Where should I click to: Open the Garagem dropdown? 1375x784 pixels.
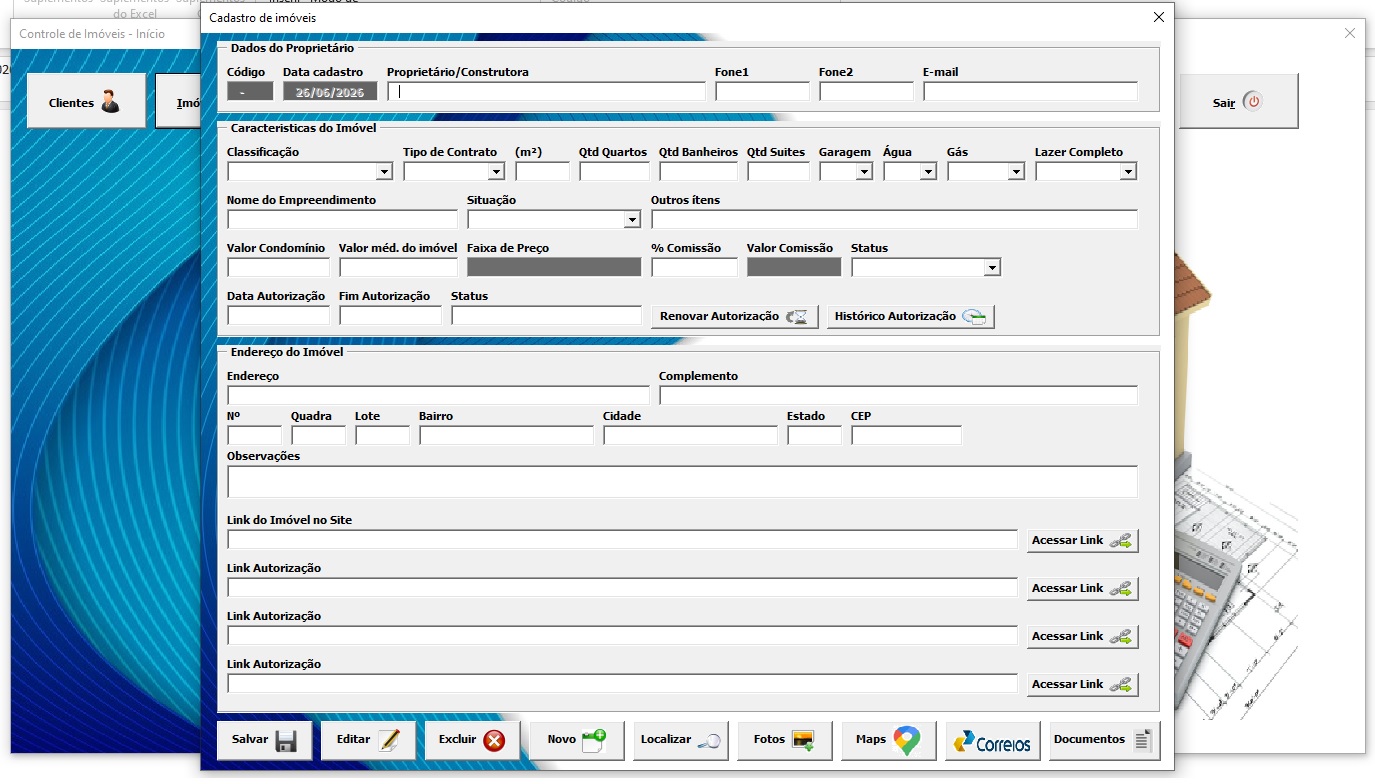864,172
